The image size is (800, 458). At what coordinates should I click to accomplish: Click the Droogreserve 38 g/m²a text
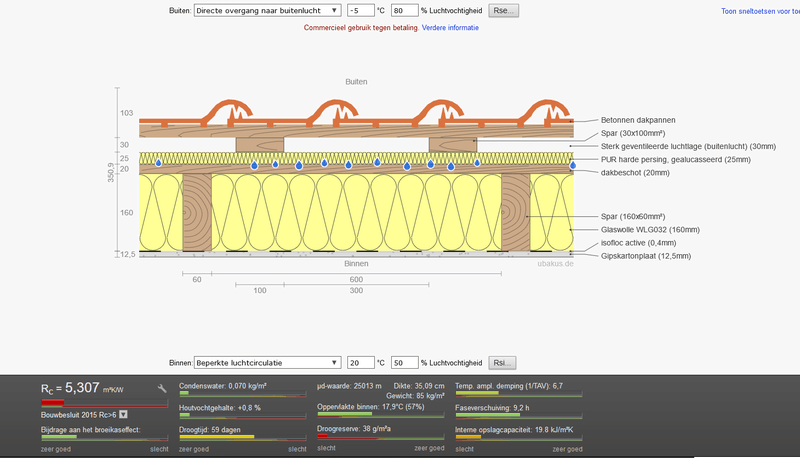click(x=354, y=428)
